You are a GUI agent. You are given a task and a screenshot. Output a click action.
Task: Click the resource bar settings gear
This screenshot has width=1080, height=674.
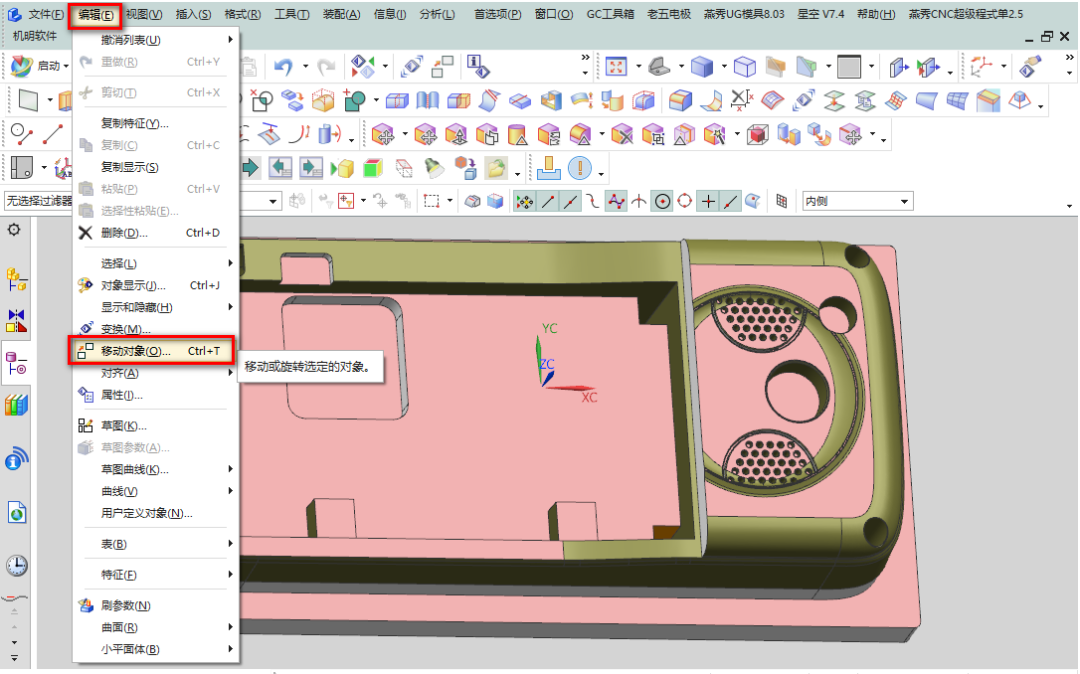click(x=14, y=230)
